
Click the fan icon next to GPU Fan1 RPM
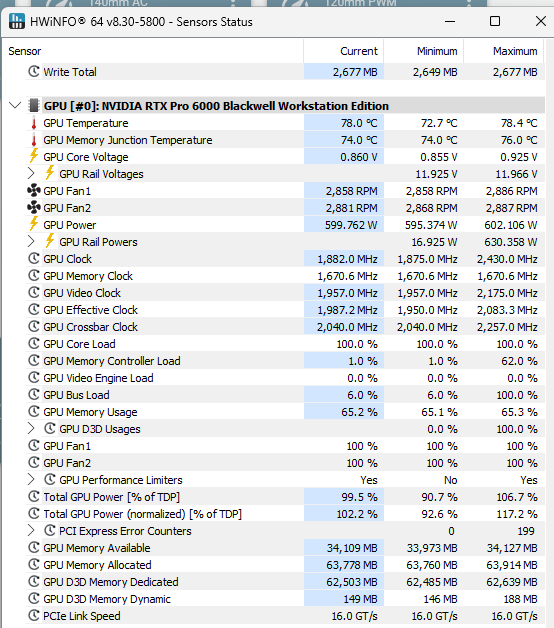[x=34, y=191]
